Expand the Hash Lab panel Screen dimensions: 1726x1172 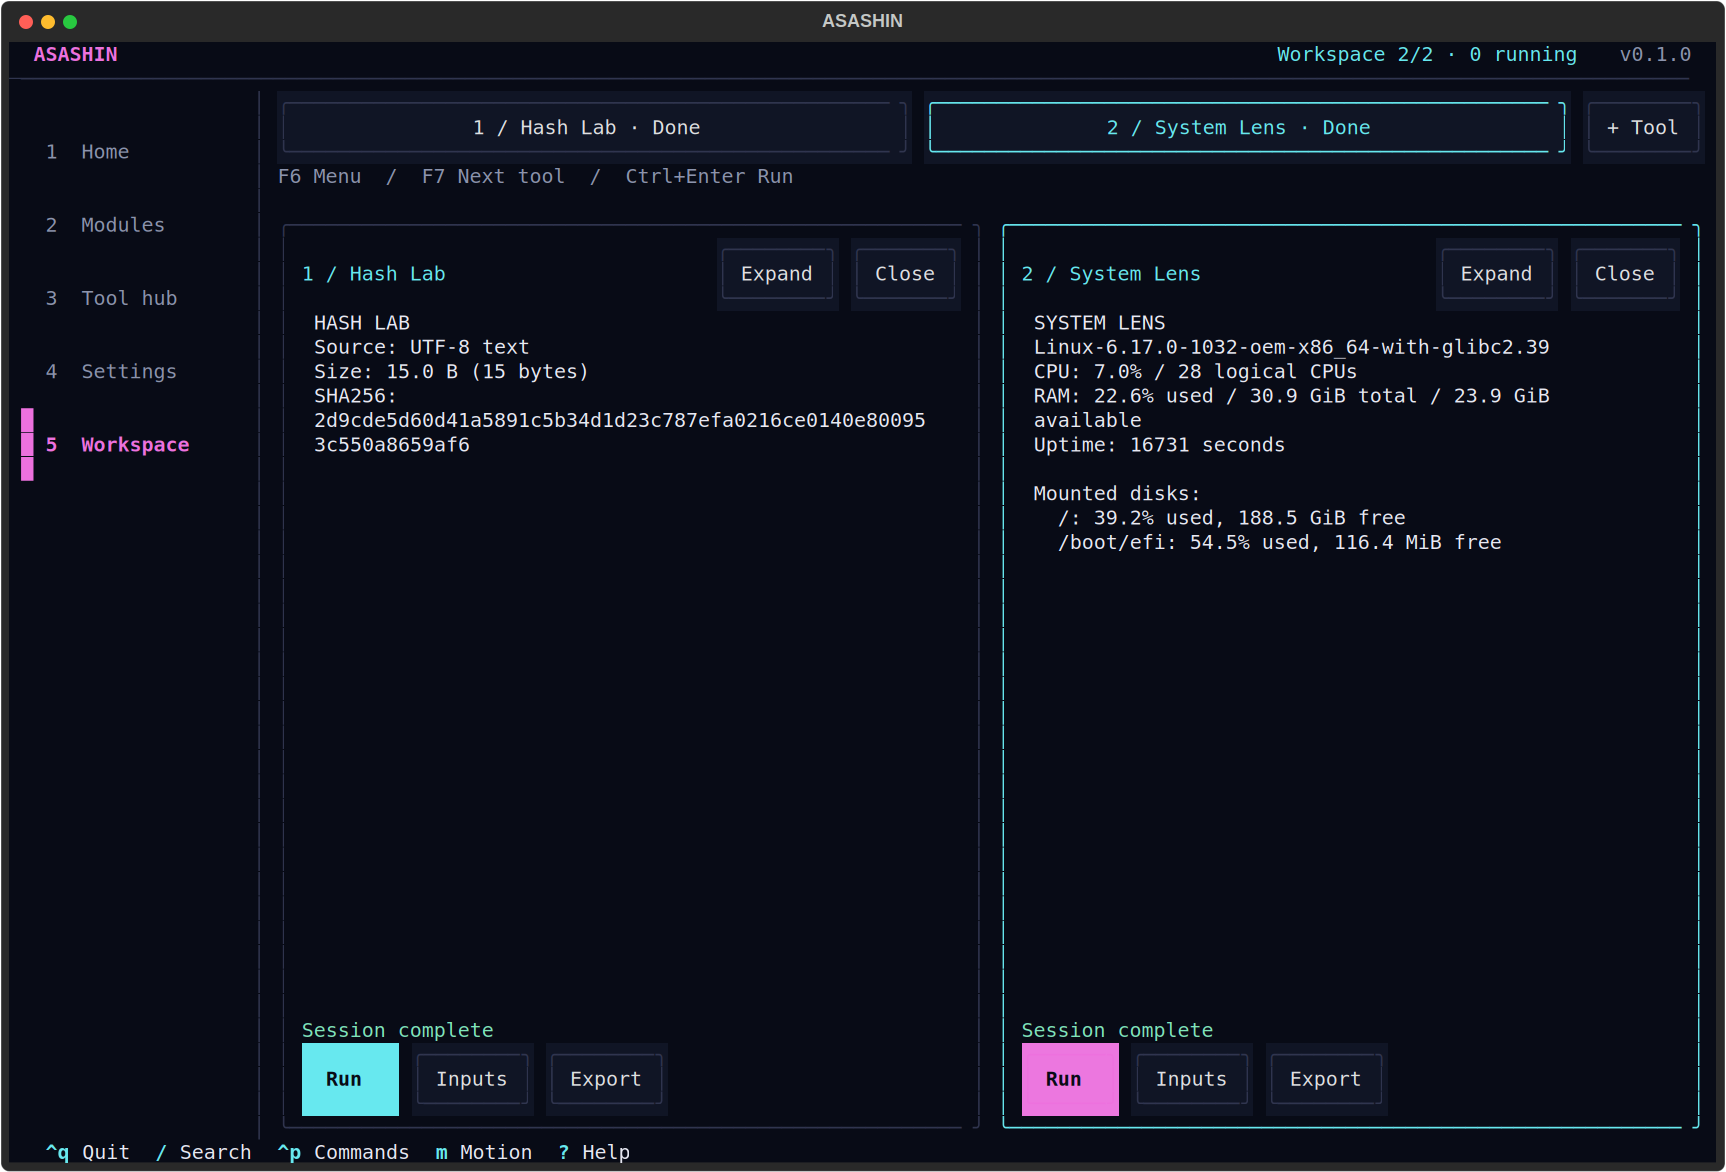(777, 274)
